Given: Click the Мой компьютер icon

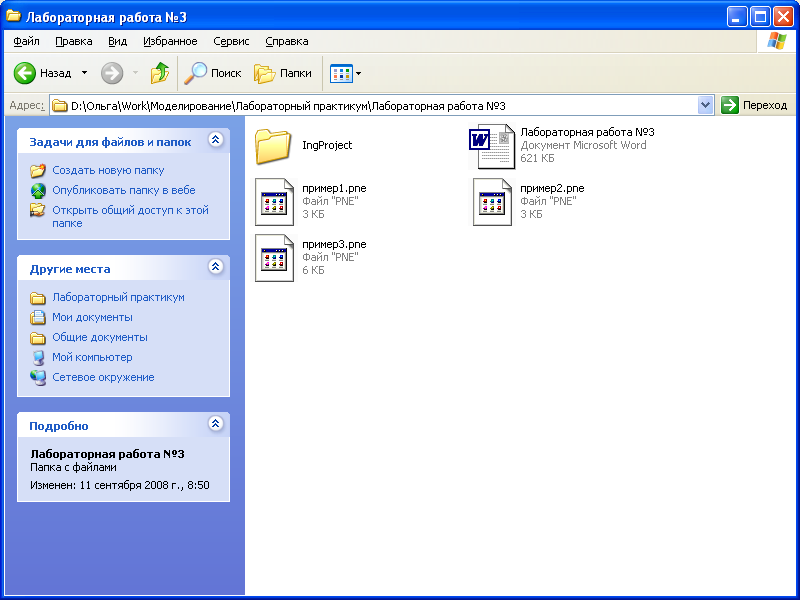Looking at the screenshot, I should coord(38,357).
